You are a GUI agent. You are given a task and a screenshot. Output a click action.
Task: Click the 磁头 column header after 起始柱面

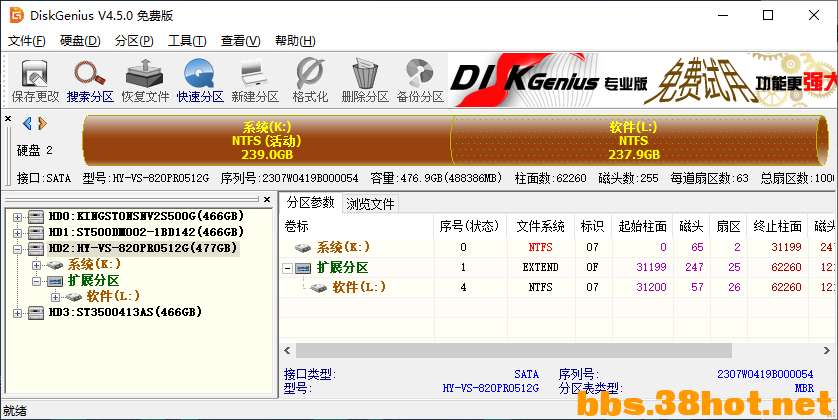tap(692, 227)
